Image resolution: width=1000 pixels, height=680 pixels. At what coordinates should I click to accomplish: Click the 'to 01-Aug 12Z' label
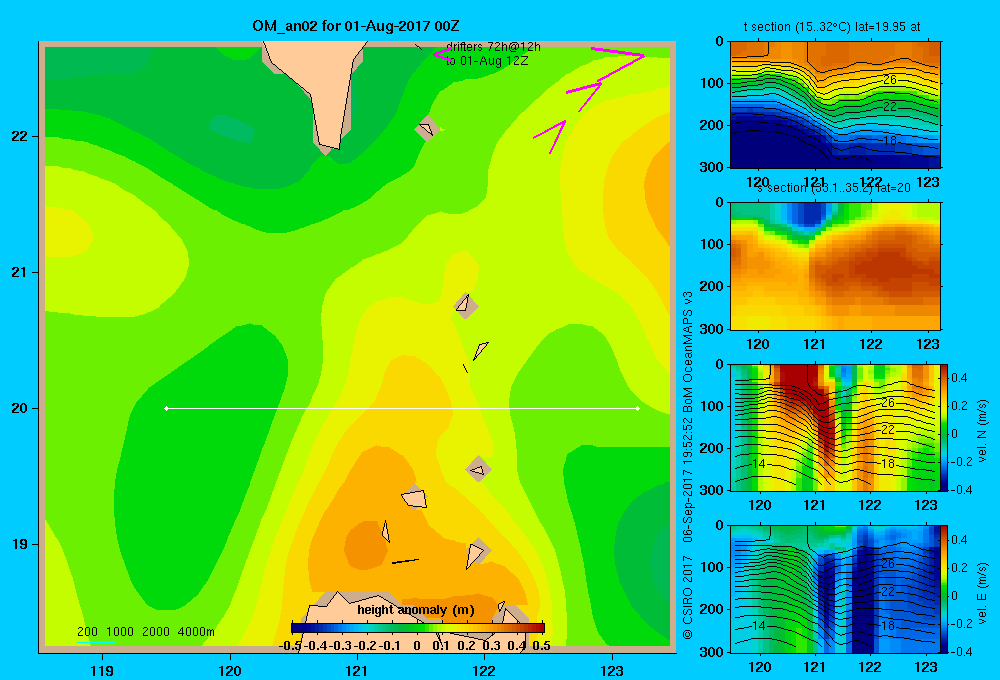tap(487, 61)
